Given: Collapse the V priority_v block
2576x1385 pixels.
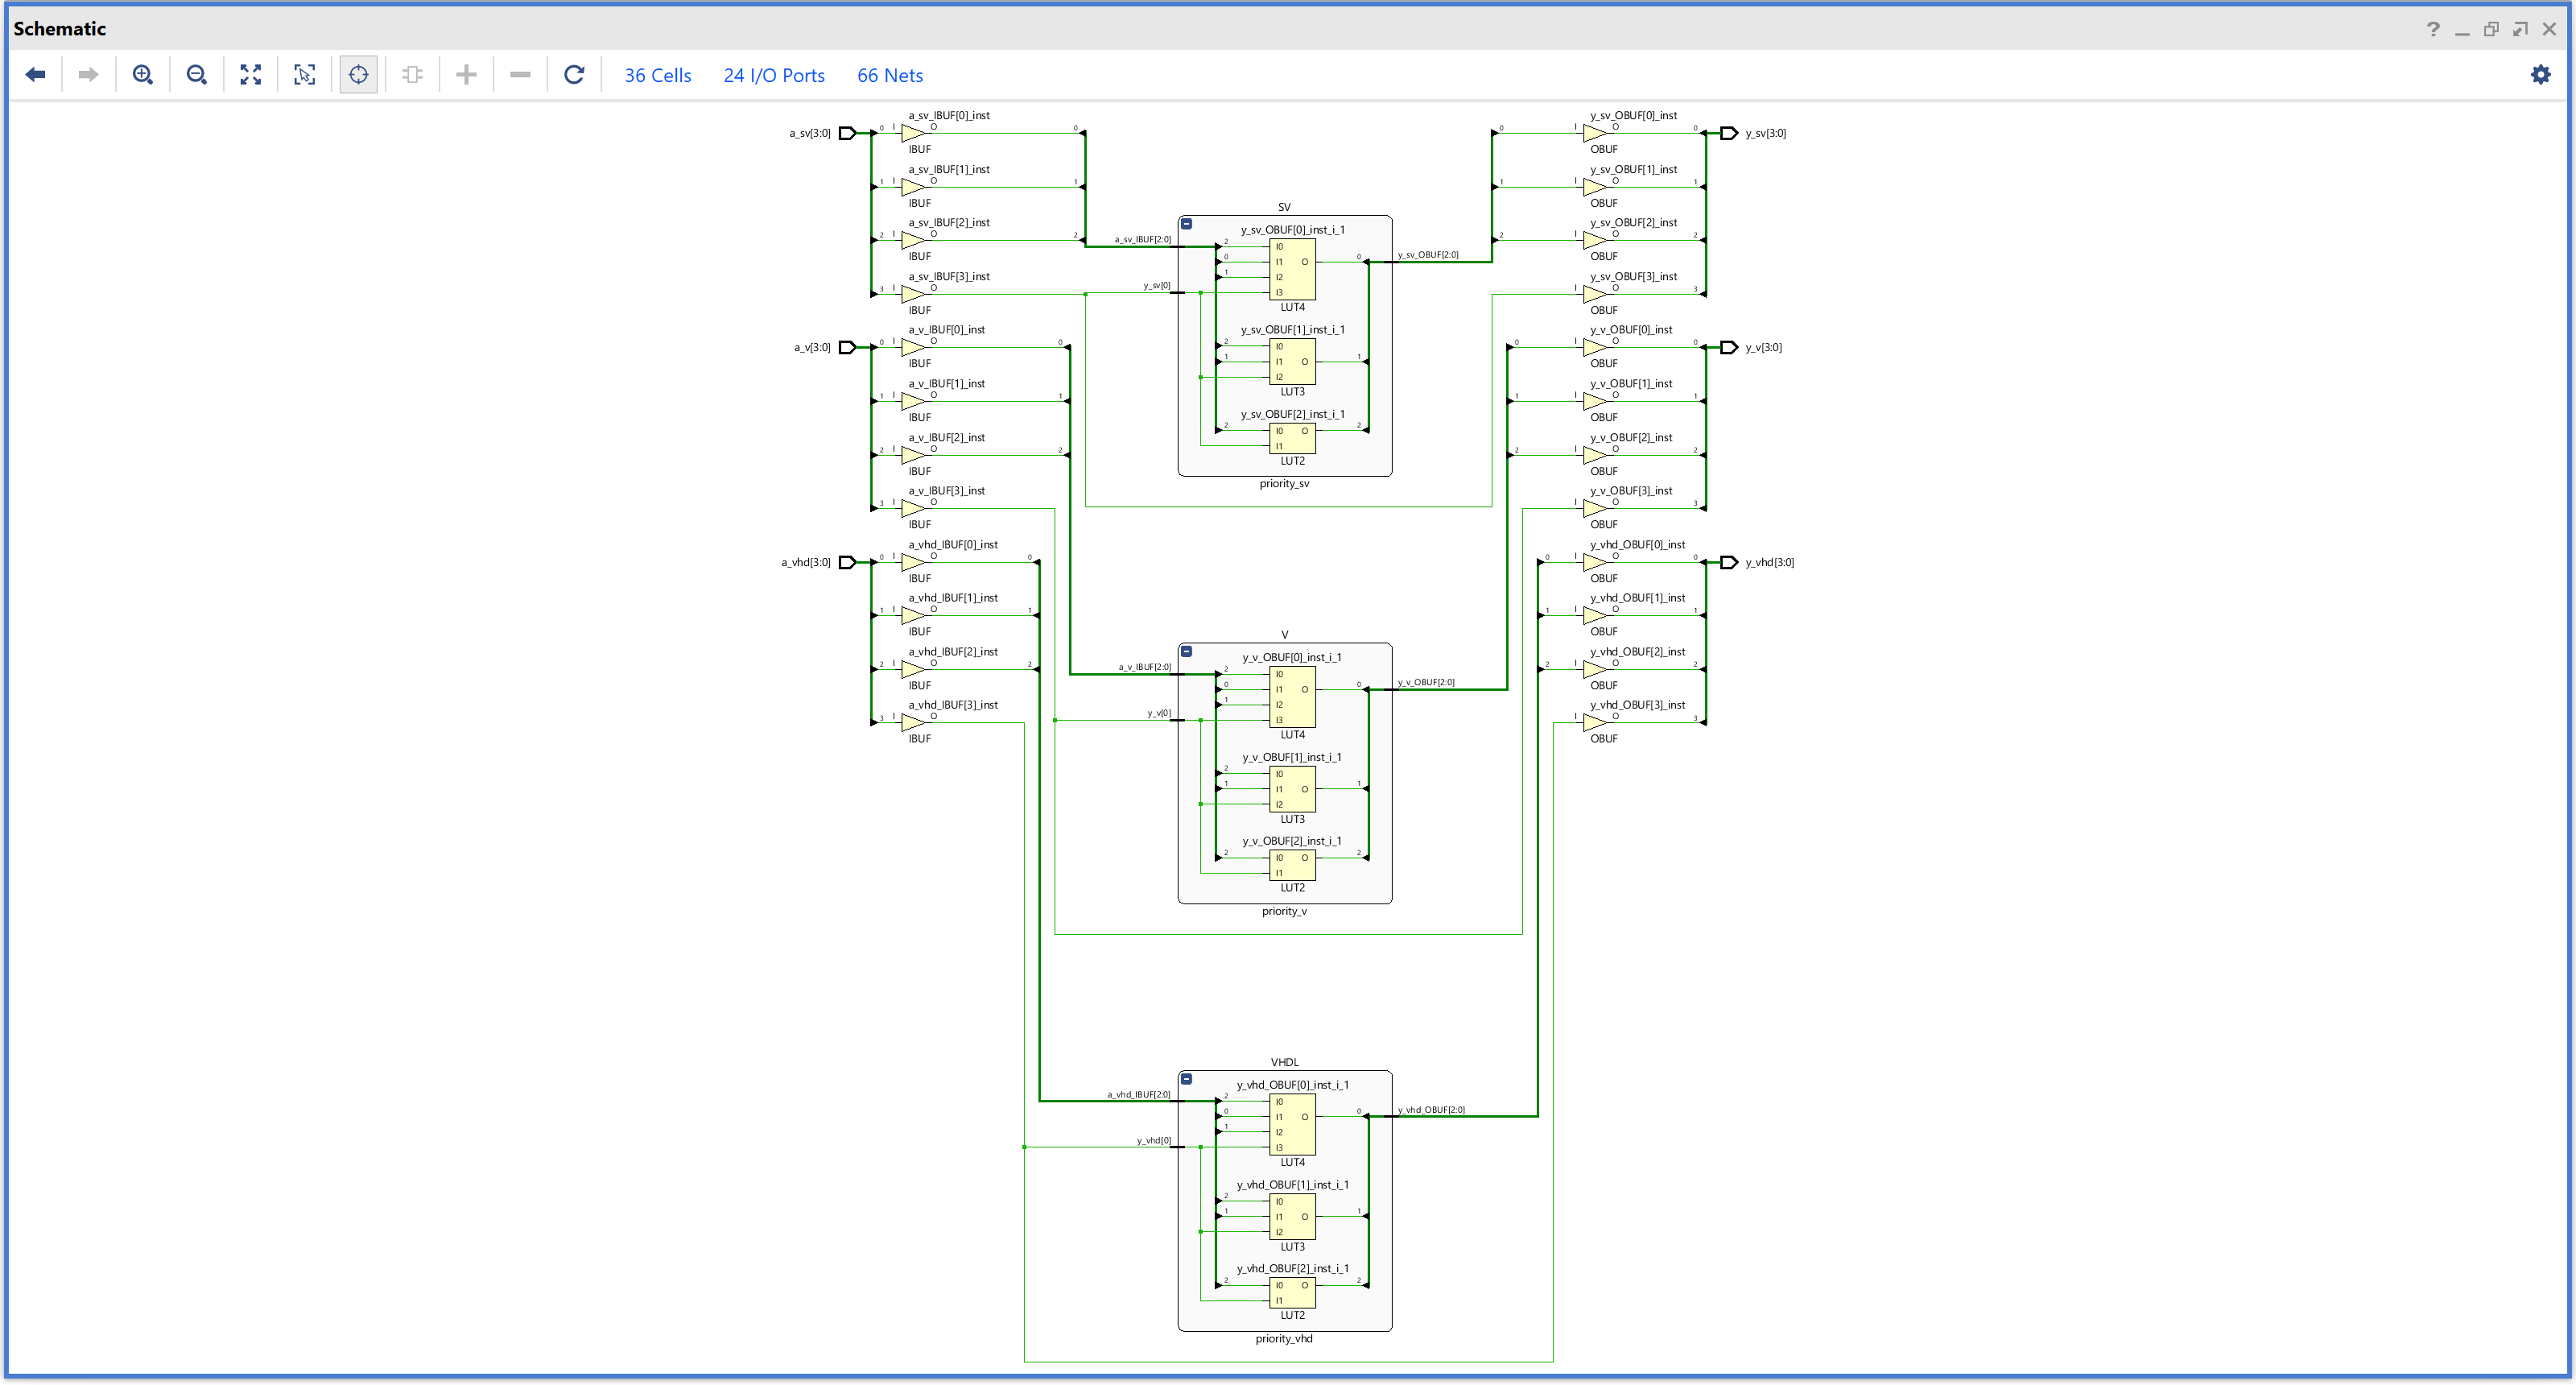Looking at the screenshot, I should pyautogui.click(x=1186, y=651).
